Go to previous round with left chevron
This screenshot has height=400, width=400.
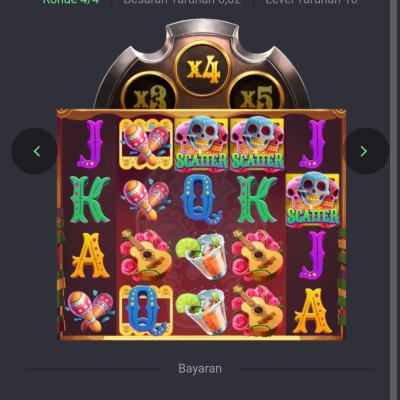coord(35,151)
